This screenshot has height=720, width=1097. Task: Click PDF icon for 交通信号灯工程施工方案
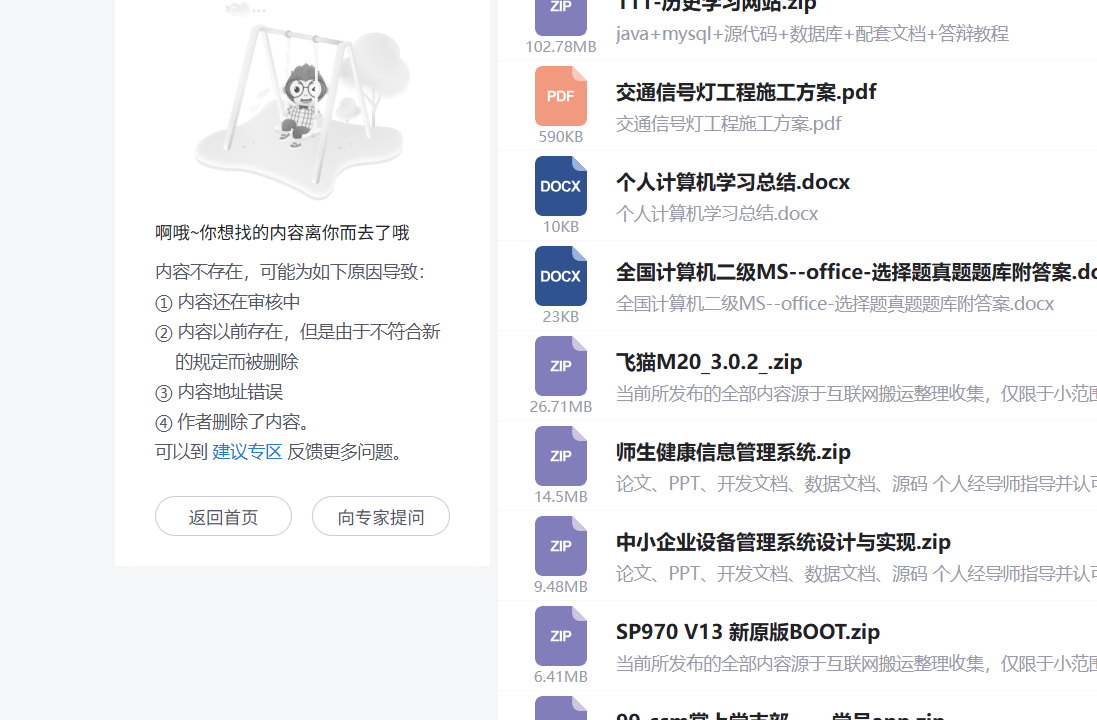coord(560,96)
